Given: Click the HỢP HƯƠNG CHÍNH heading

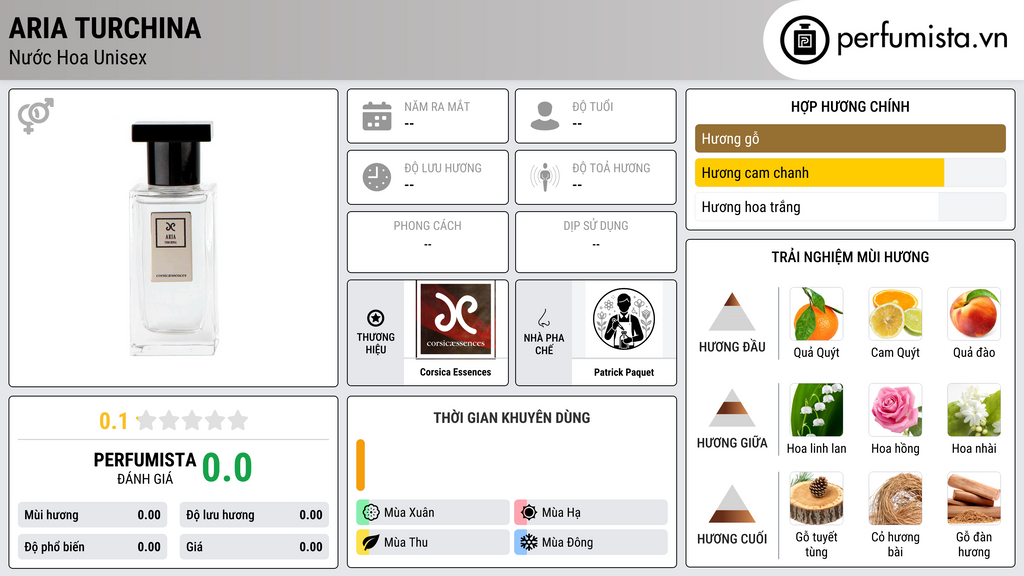Looking at the screenshot, I should pos(850,106).
